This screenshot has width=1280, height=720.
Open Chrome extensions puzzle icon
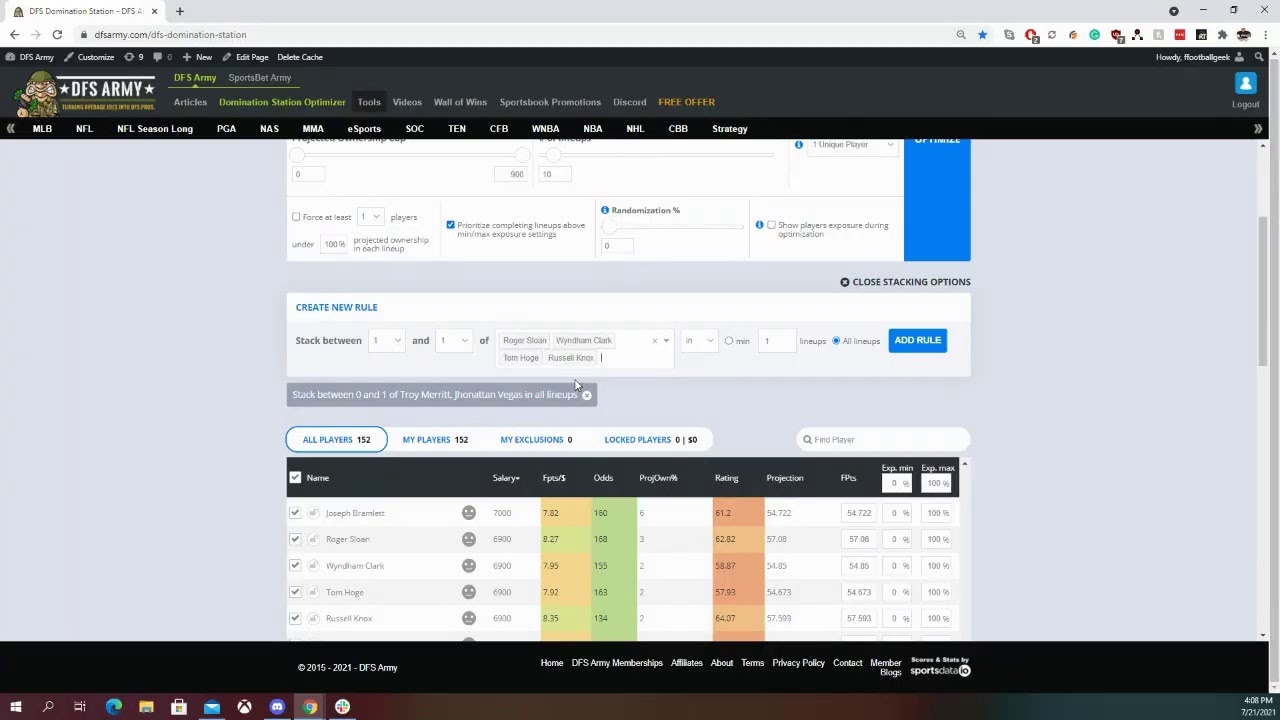click(1222, 35)
